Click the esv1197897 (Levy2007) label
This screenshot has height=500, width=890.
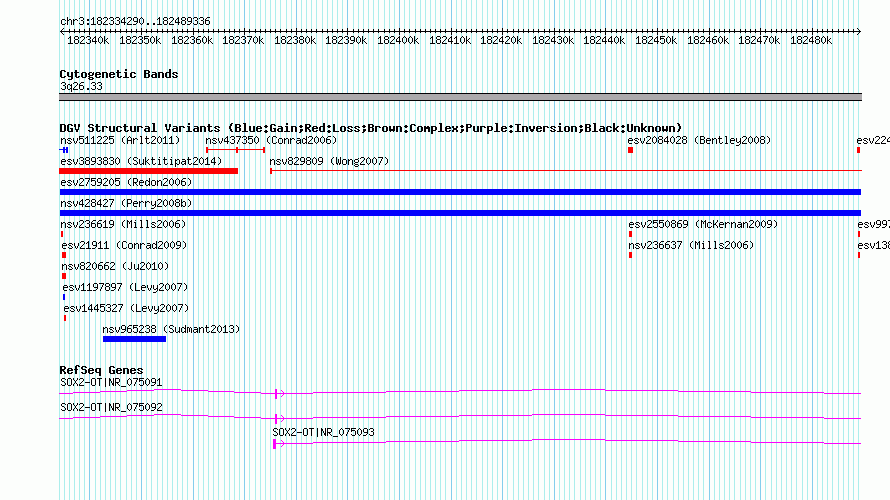click(x=125, y=287)
